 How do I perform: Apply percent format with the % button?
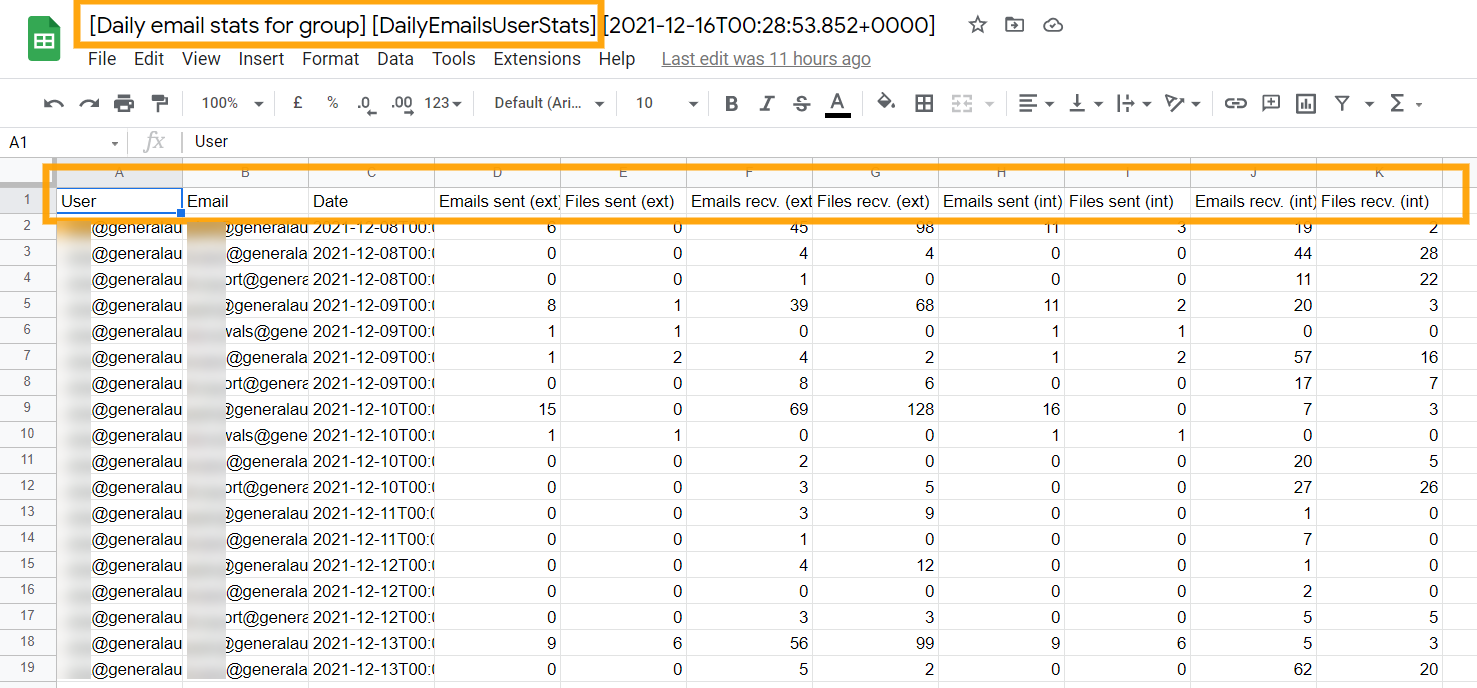pyautogui.click(x=332, y=103)
